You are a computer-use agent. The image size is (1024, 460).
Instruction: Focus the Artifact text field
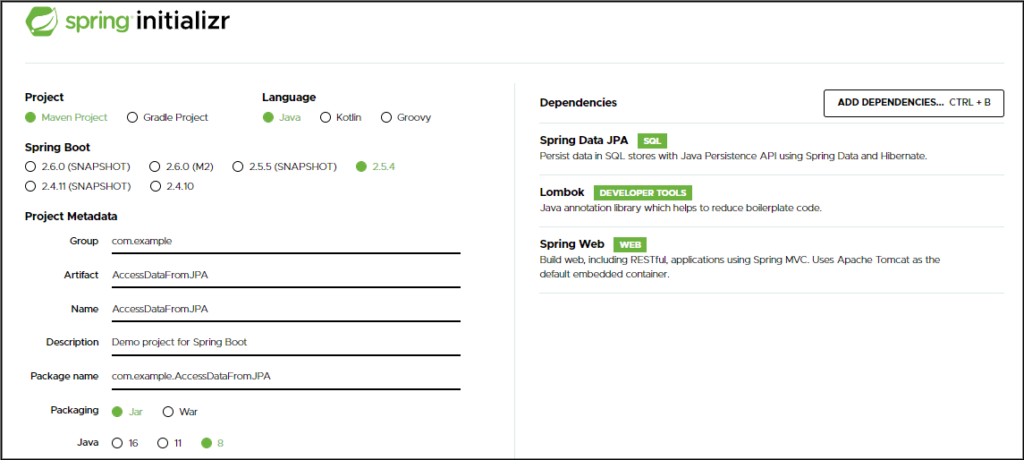pos(286,275)
